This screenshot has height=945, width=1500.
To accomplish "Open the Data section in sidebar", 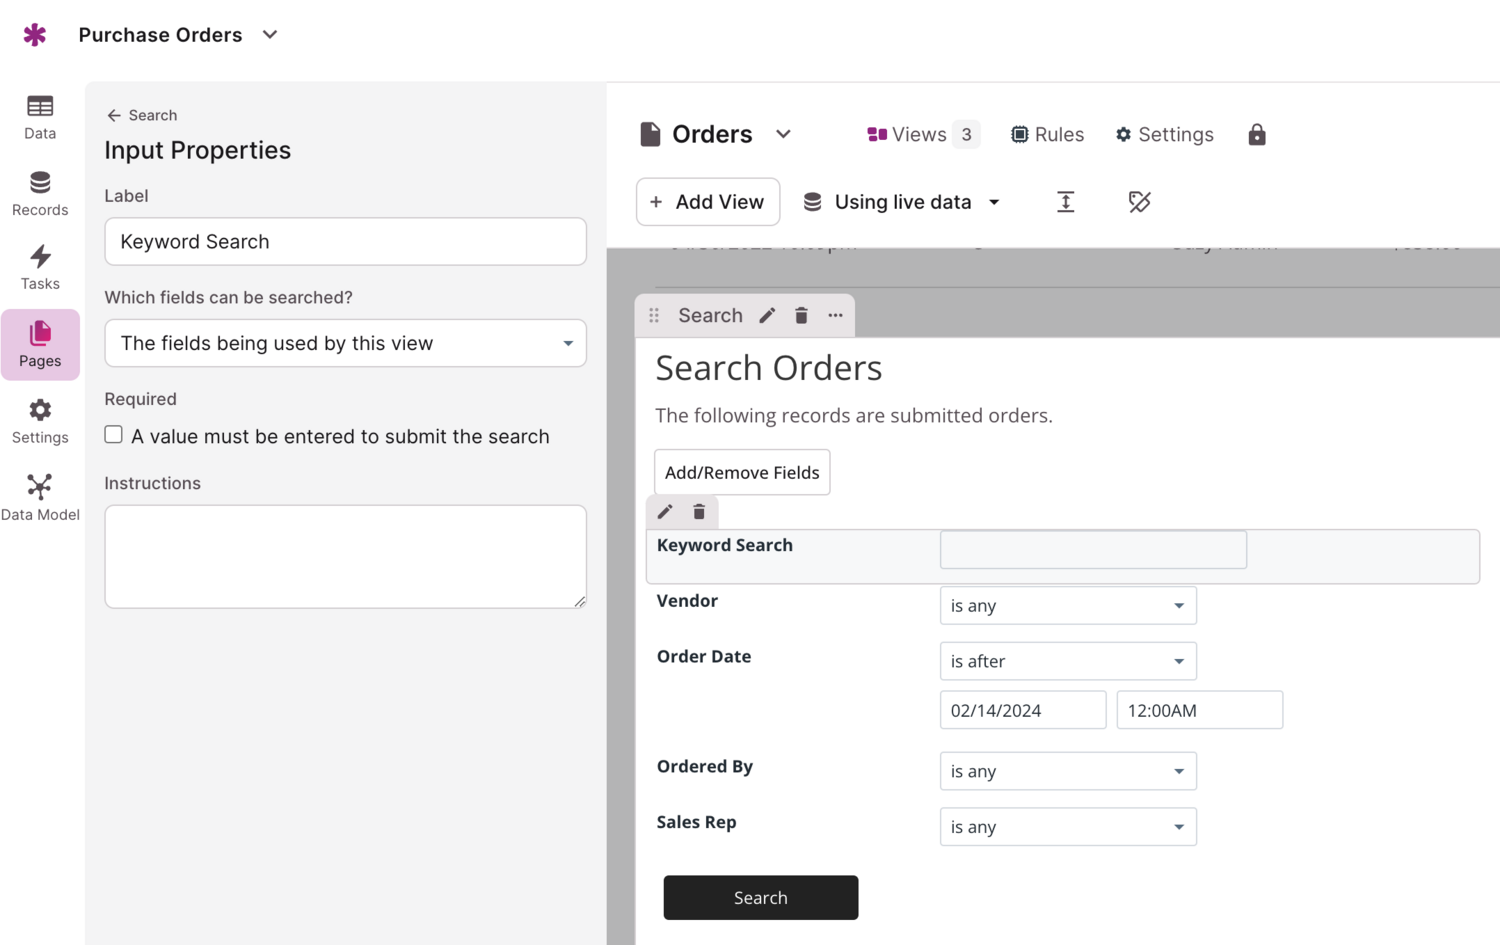I will point(40,117).
